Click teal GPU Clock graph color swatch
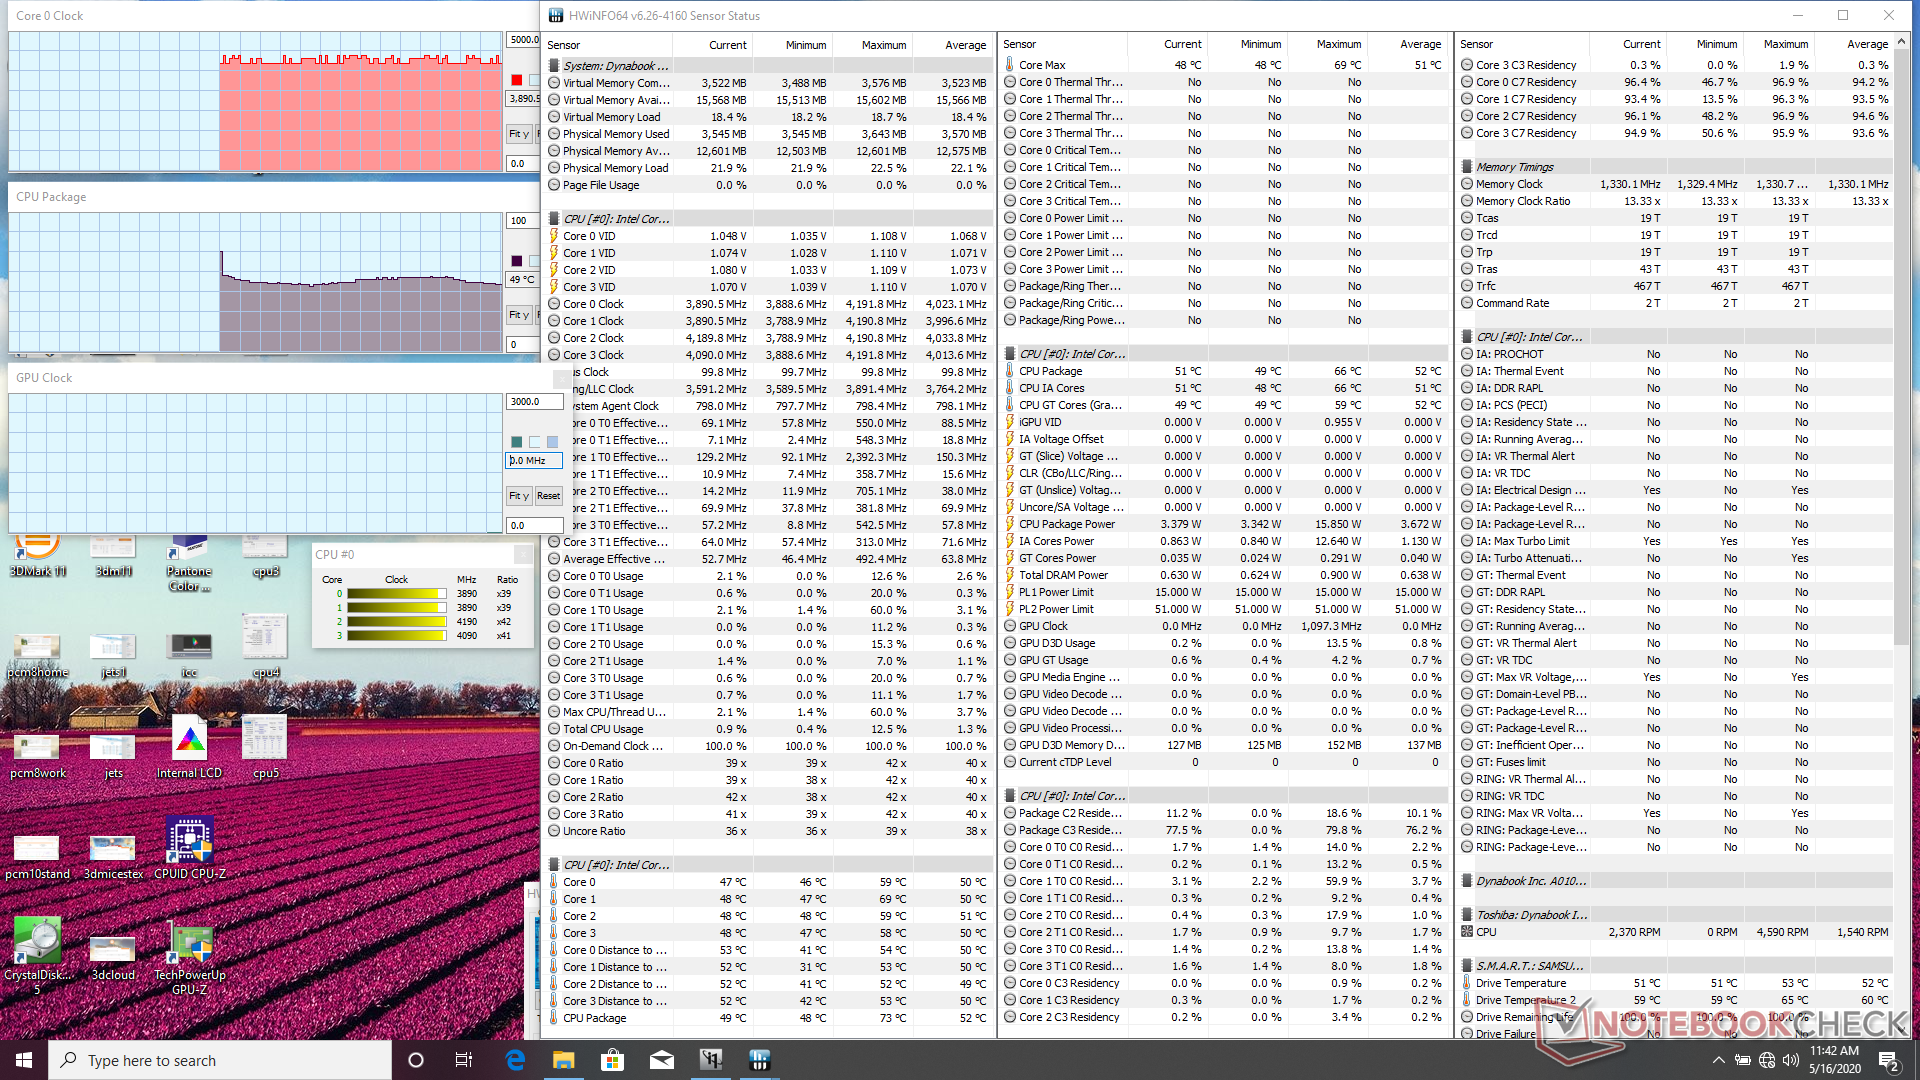This screenshot has width=1920, height=1080. (516, 442)
